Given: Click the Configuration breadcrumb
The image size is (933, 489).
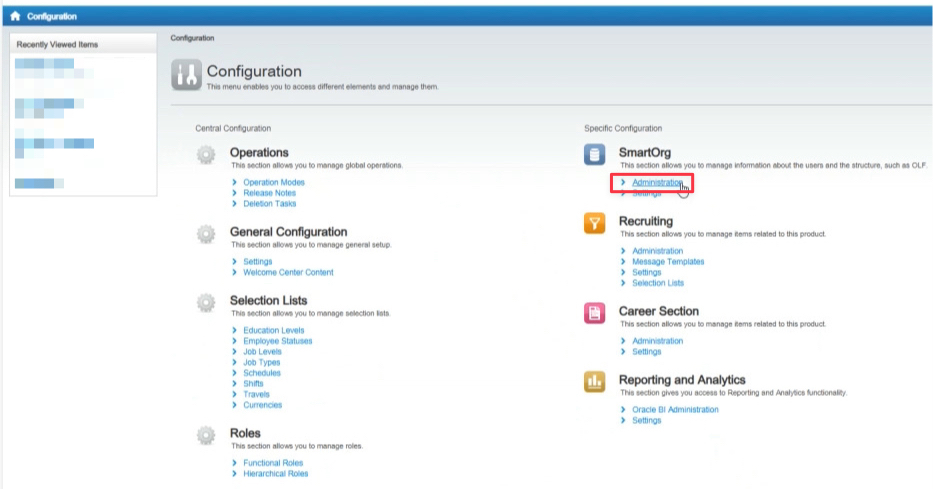Looking at the screenshot, I should click(192, 38).
